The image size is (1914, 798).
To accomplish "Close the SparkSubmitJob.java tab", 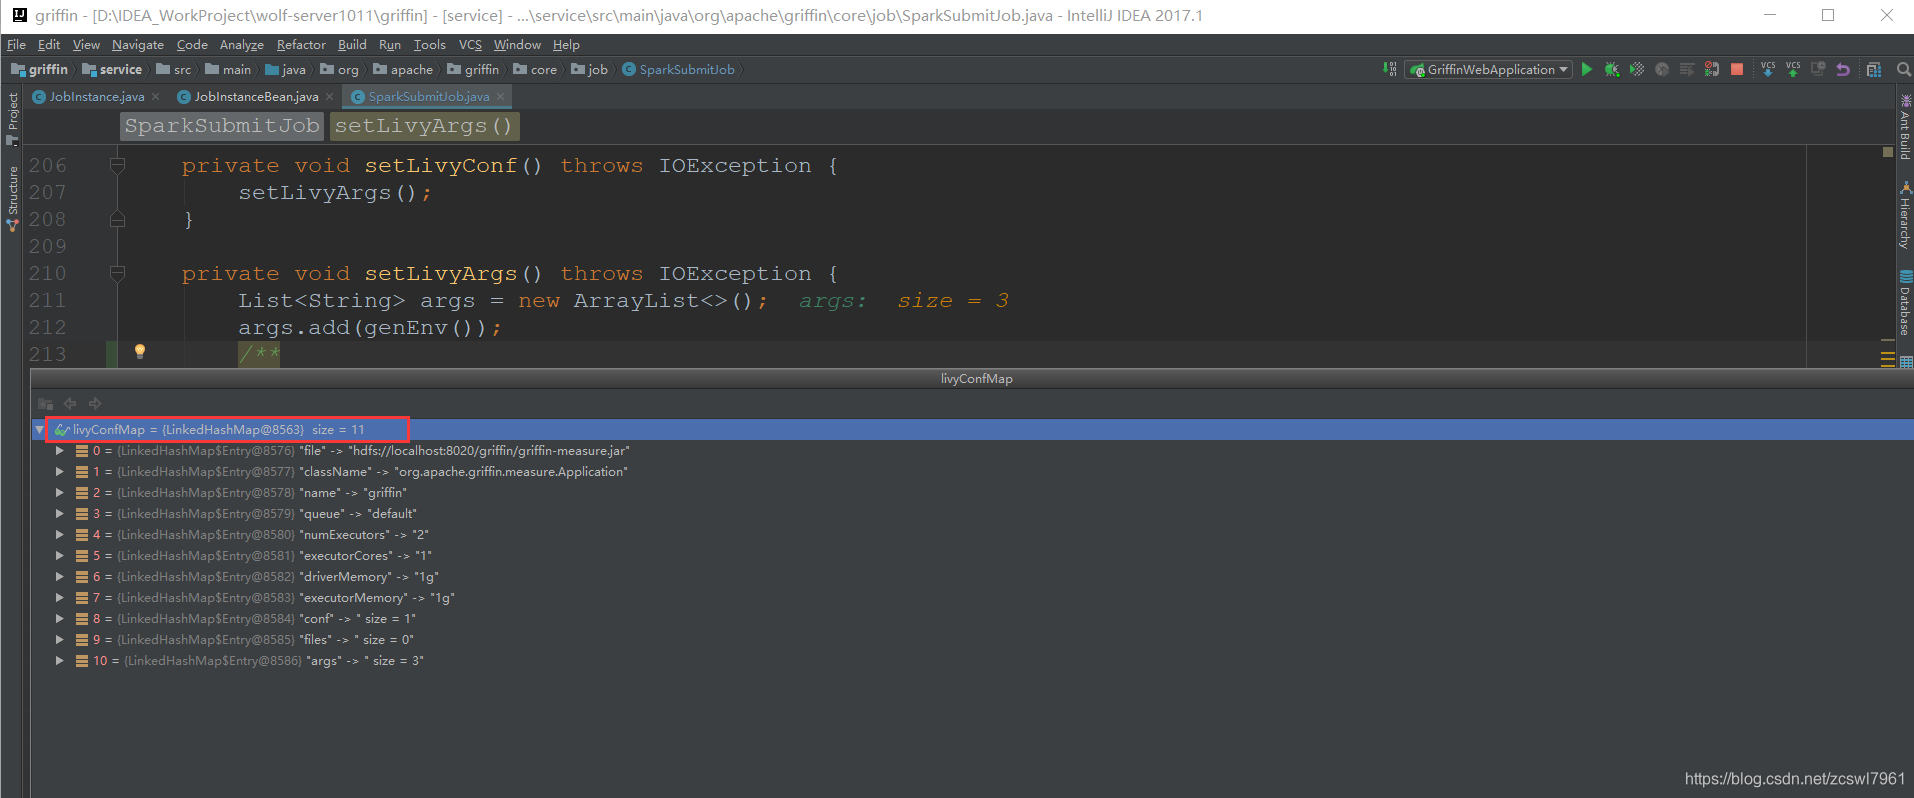I will click(500, 96).
